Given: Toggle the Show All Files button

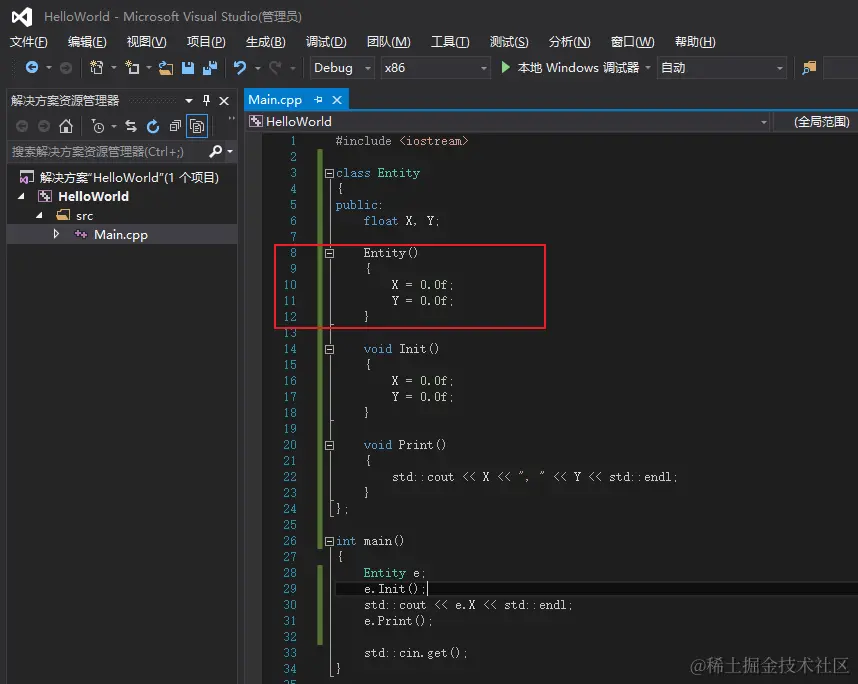Looking at the screenshot, I should (197, 126).
